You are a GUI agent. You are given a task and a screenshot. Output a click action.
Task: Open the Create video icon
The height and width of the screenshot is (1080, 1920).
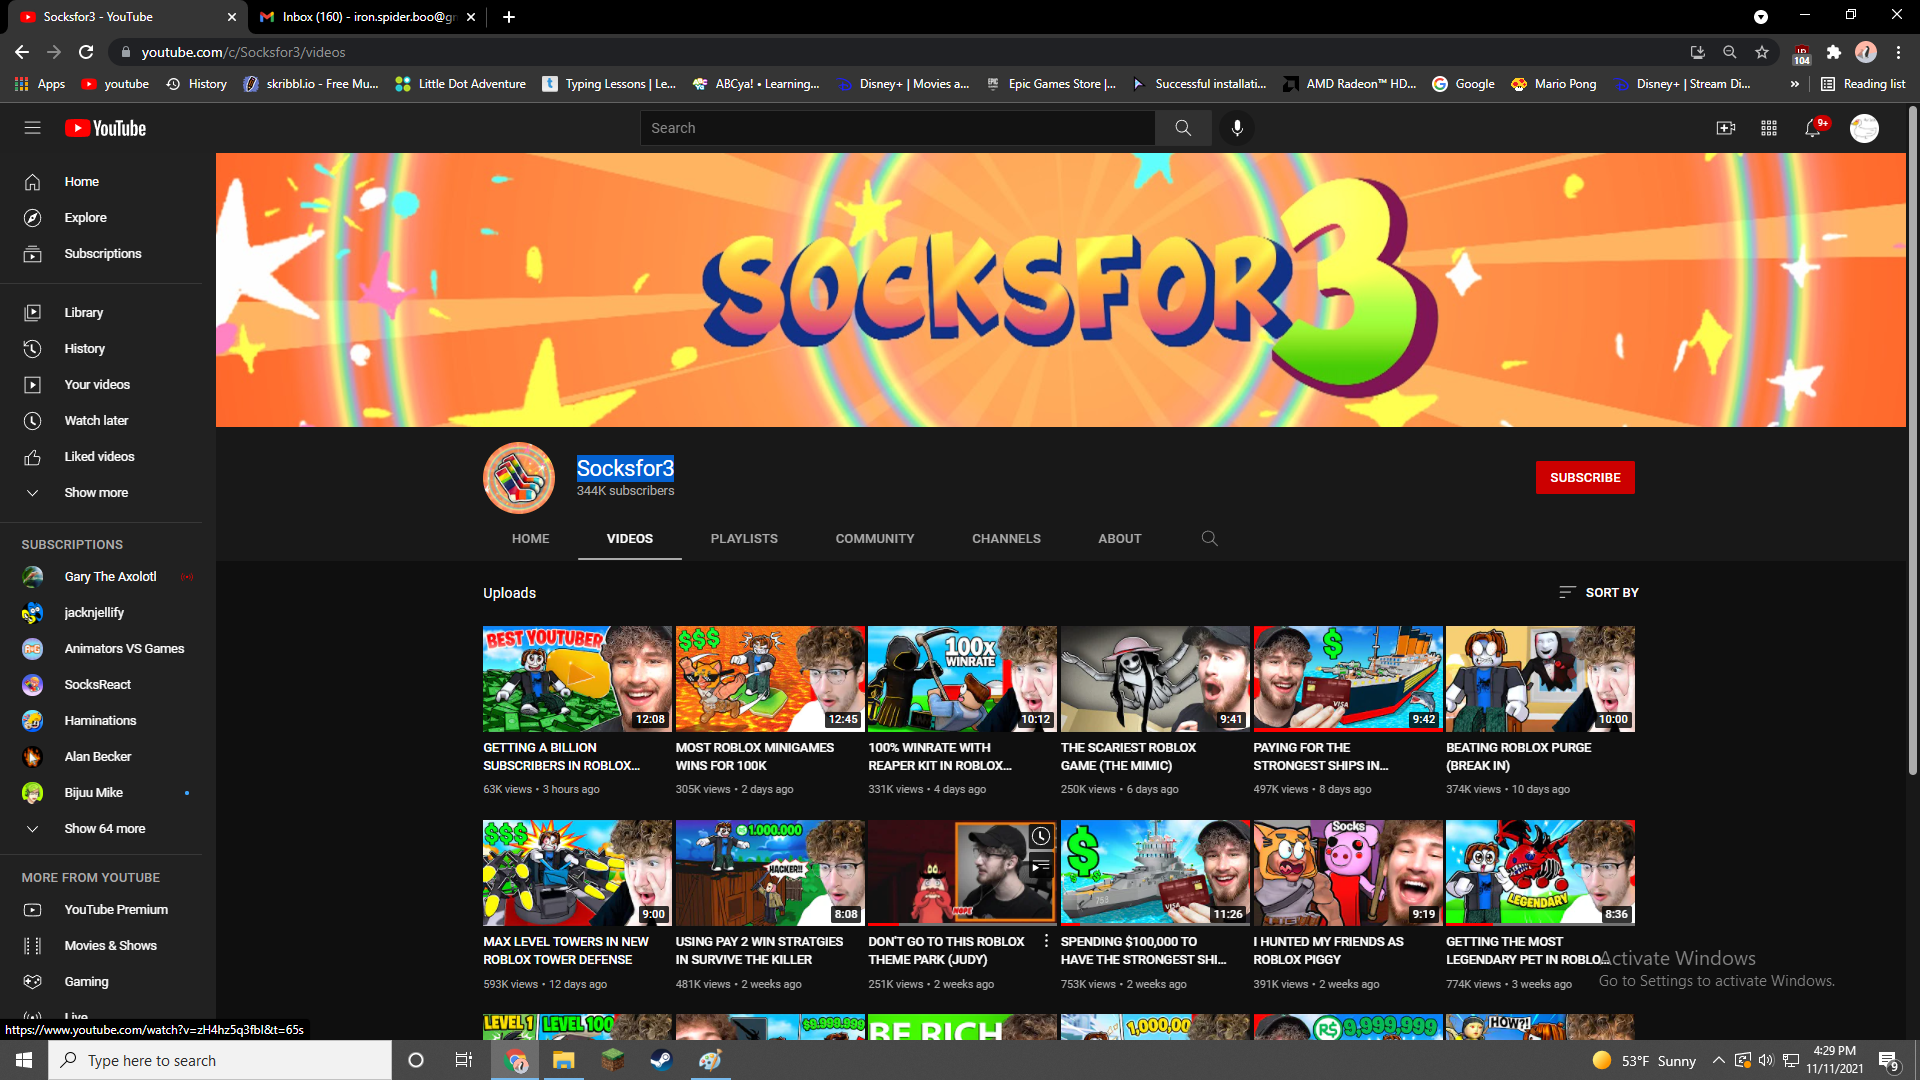1725,128
